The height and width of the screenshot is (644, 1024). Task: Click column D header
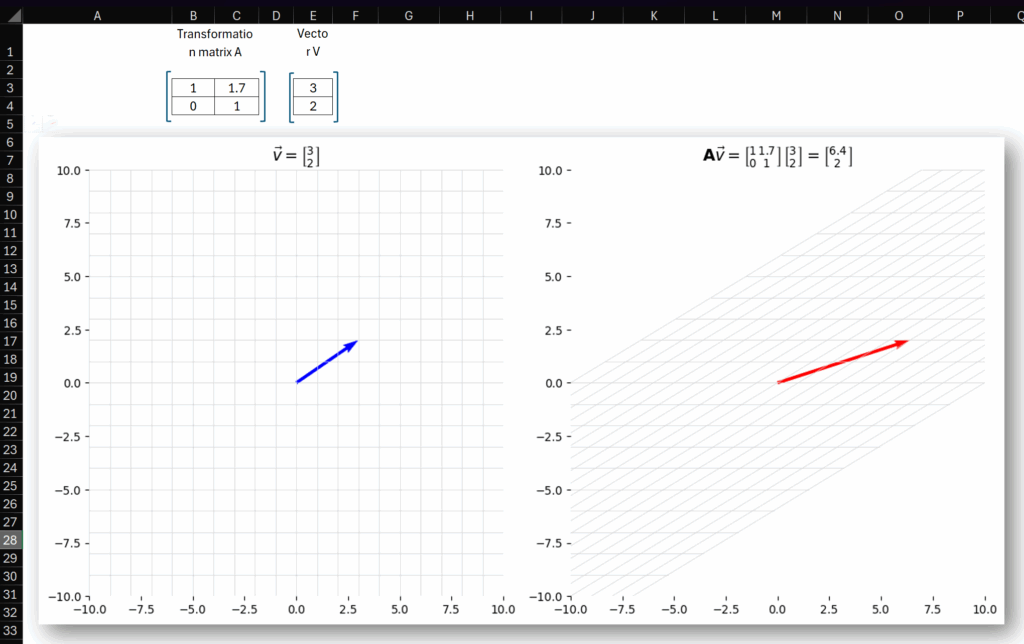(276, 15)
